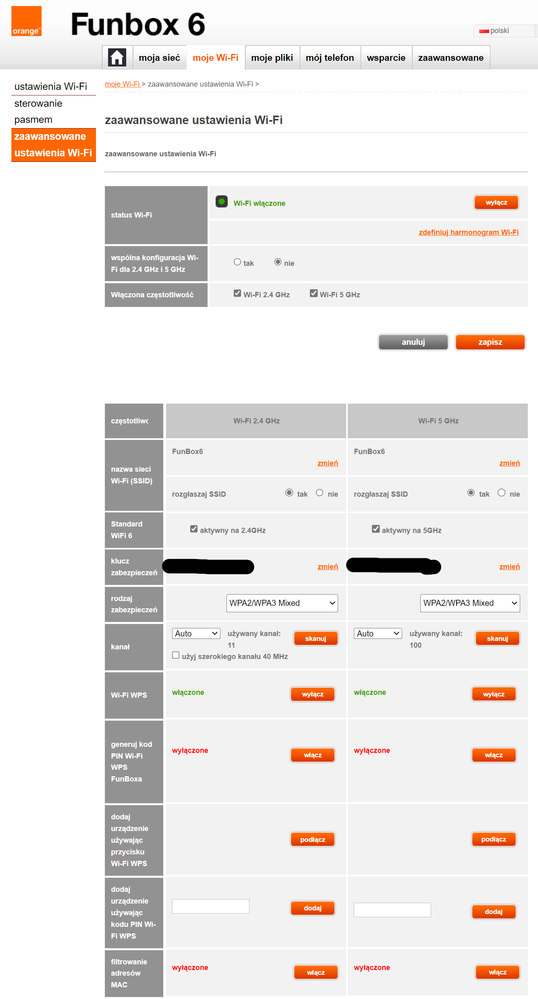
Task: Set 5 GHz SSID broadcast to 'nie'
Action: tap(502, 493)
